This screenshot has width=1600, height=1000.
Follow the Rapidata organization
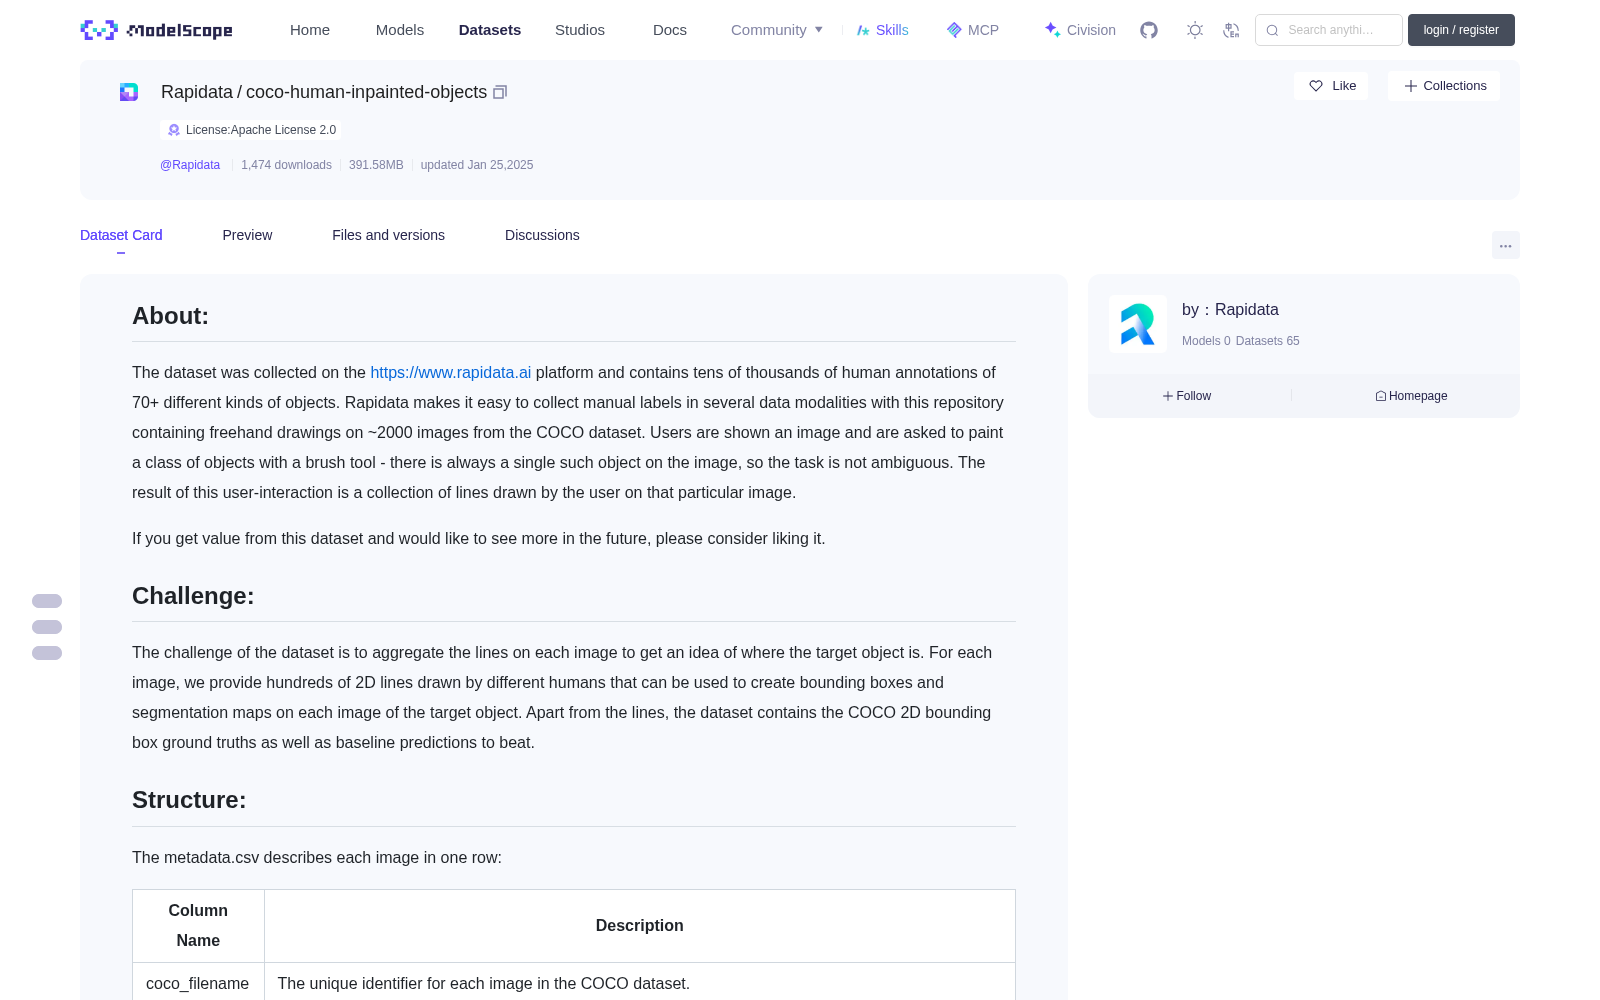[x=1187, y=396]
